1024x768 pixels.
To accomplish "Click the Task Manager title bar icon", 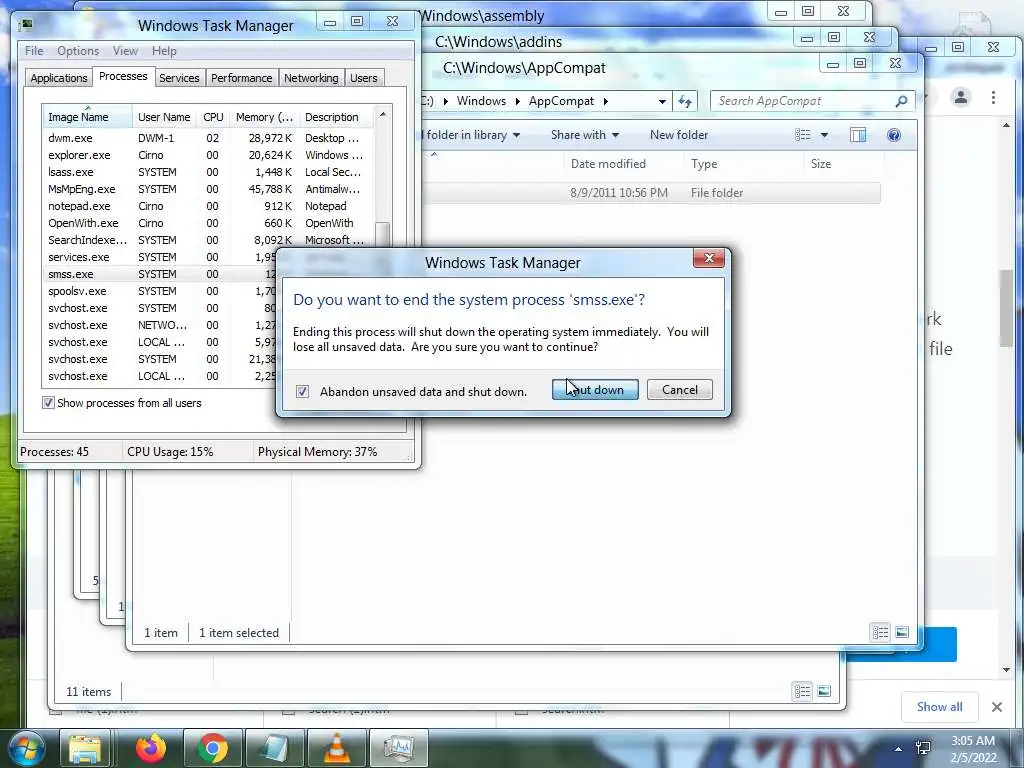I will pyautogui.click(x=26, y=25).
